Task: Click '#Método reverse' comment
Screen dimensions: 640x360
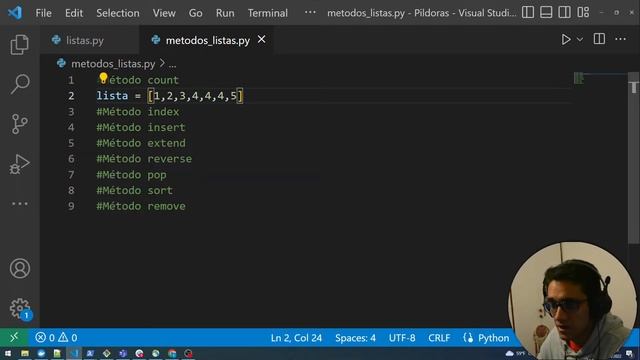Action: [x=144, y=159]
